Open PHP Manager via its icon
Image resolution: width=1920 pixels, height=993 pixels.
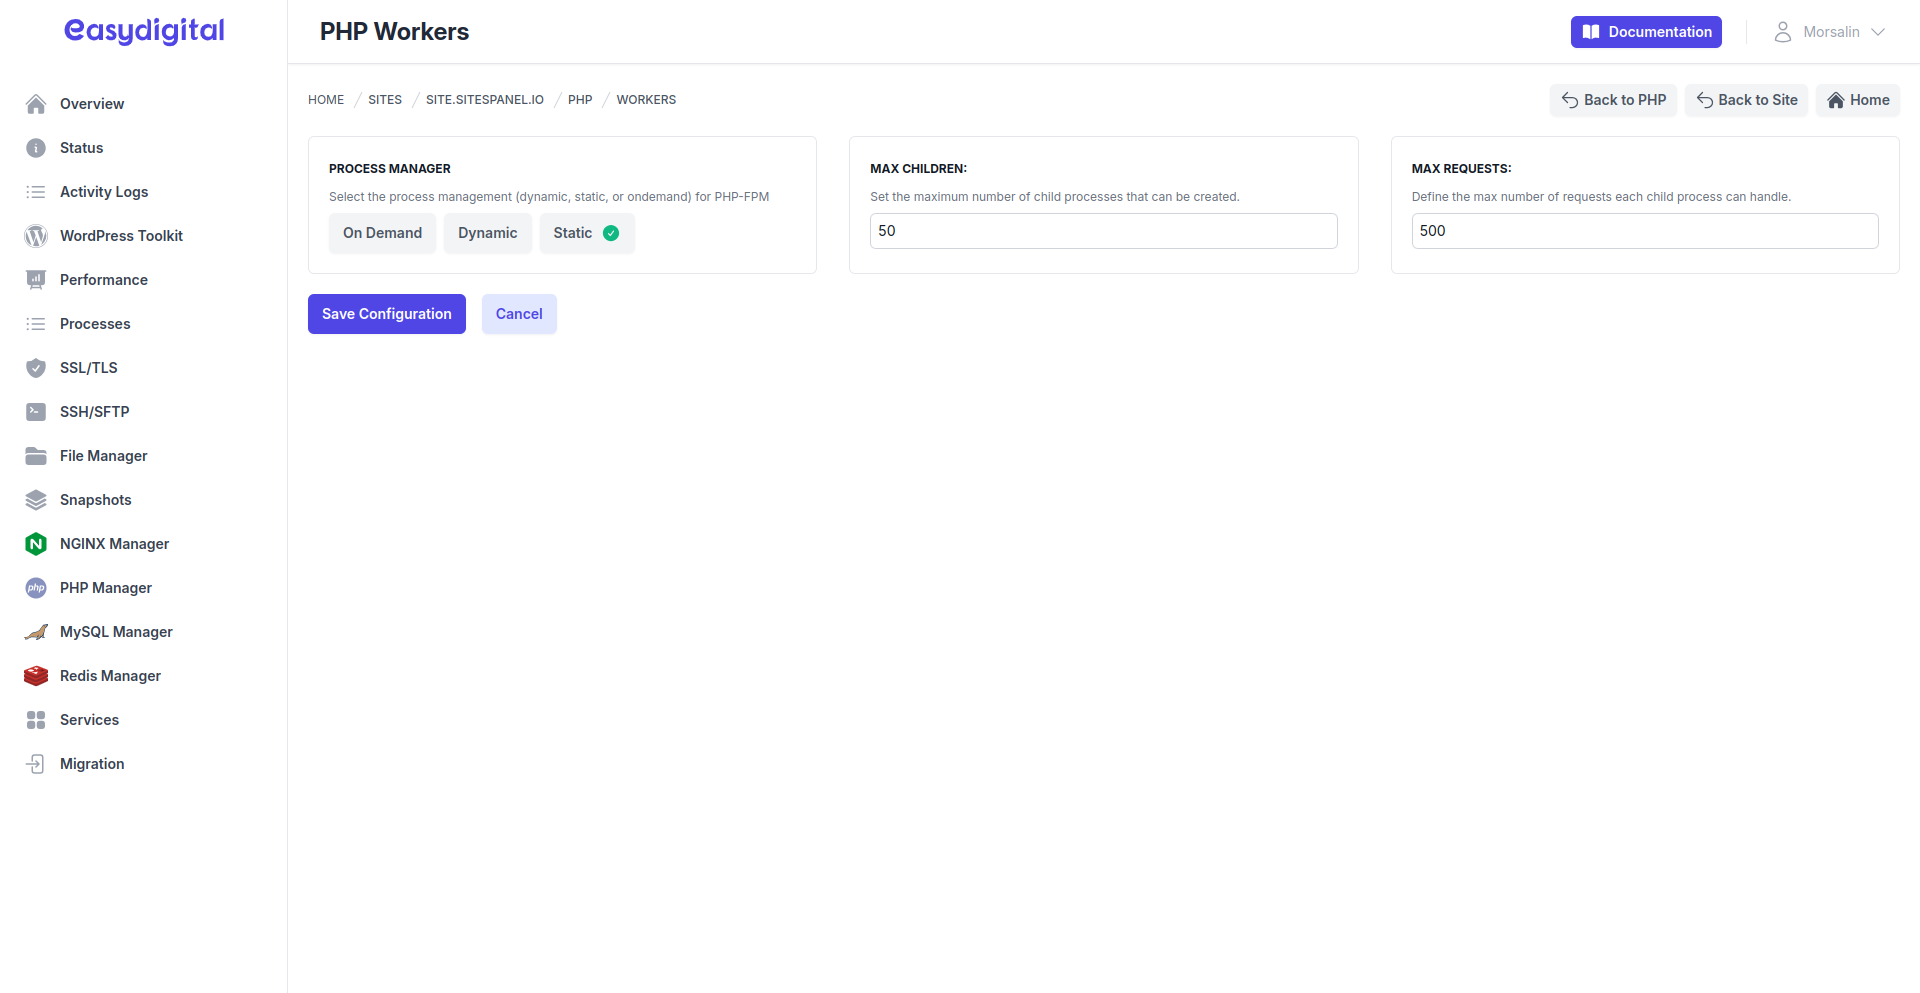click(x=36, y=588)
